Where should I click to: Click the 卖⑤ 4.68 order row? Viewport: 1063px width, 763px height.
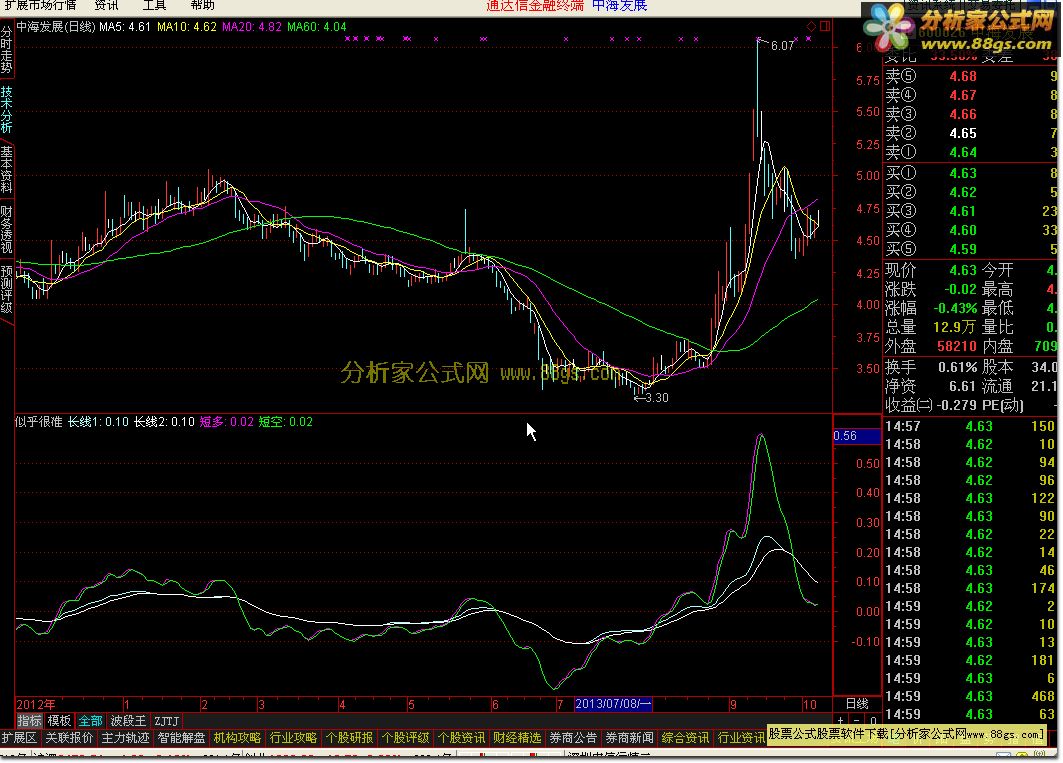[971, 76]
